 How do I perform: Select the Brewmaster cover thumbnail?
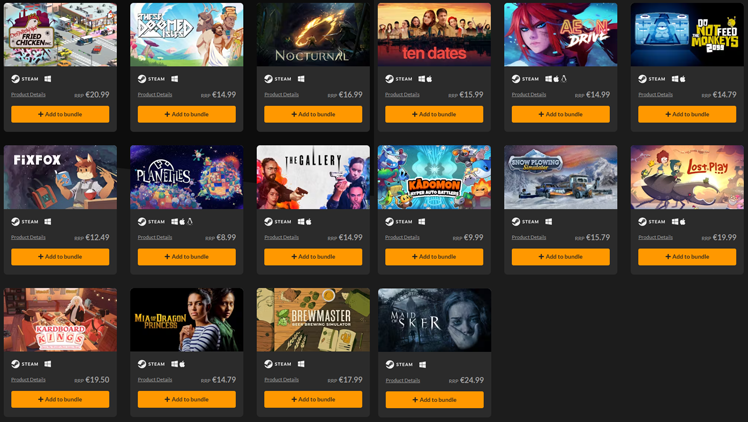313,319
